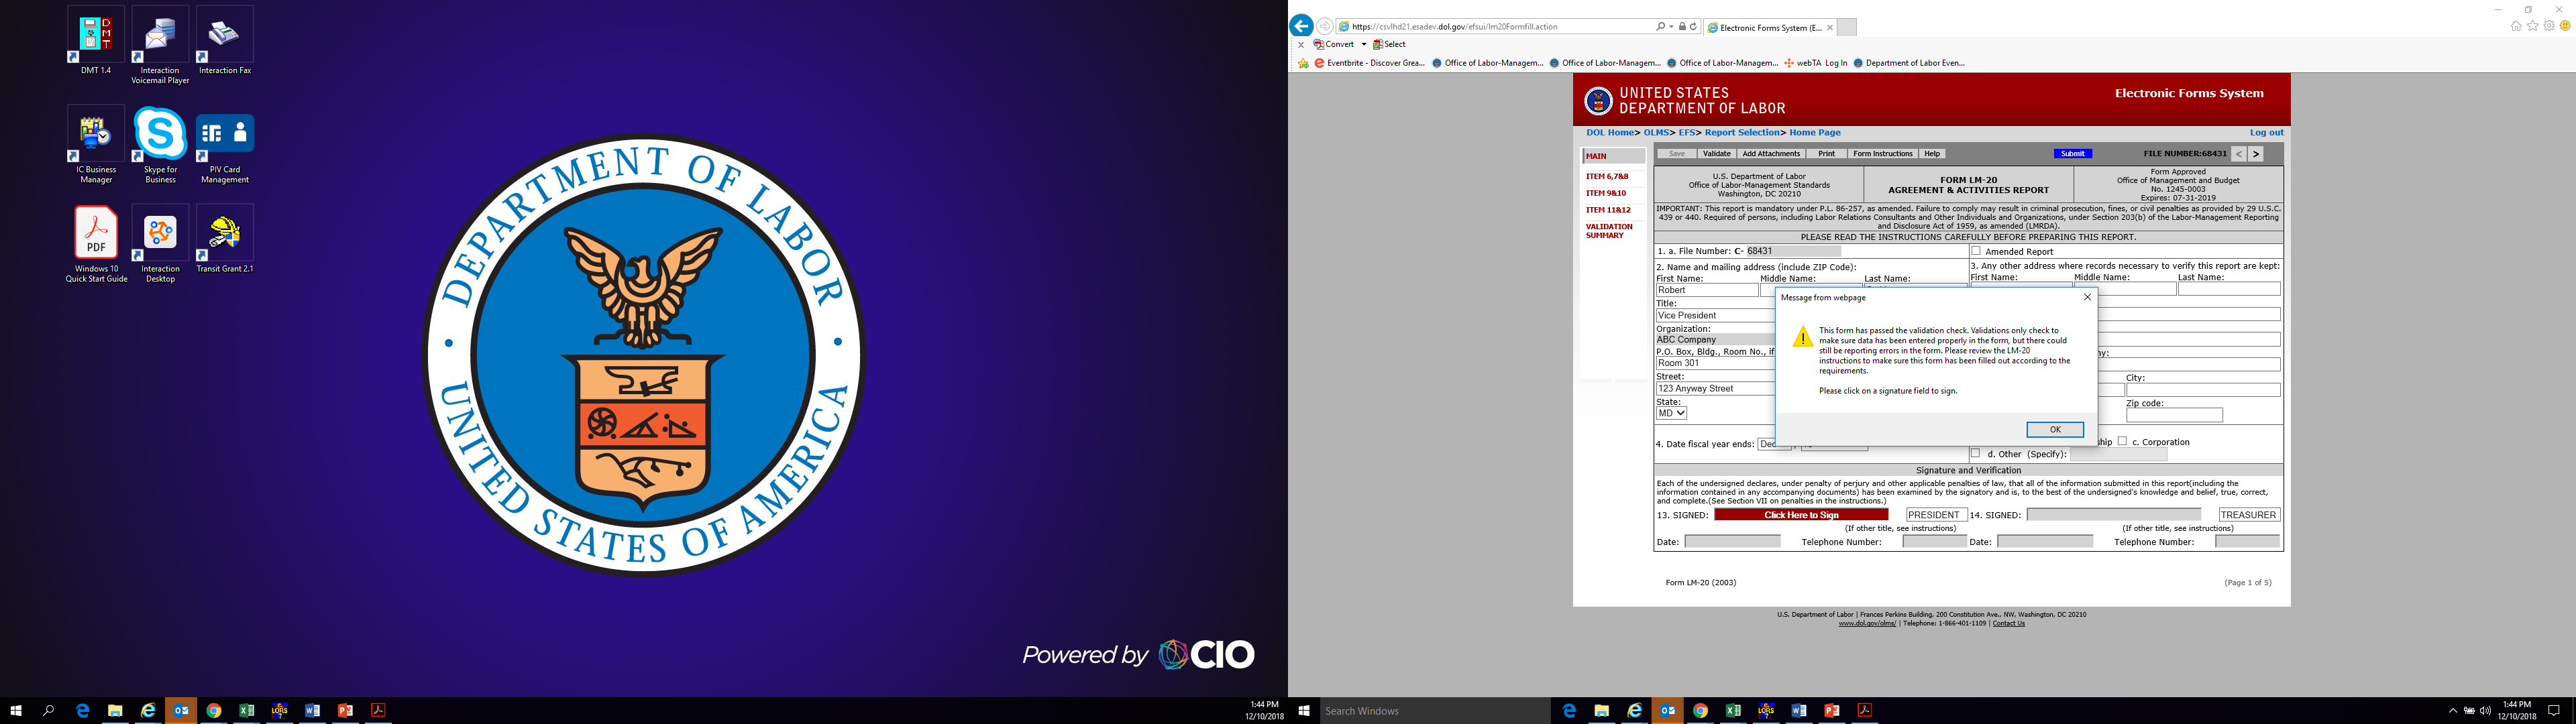Viewport: 2576px width, 724px height.
Task: Check the d. Other (Specify) checkbox
Action: point(1976,453)
